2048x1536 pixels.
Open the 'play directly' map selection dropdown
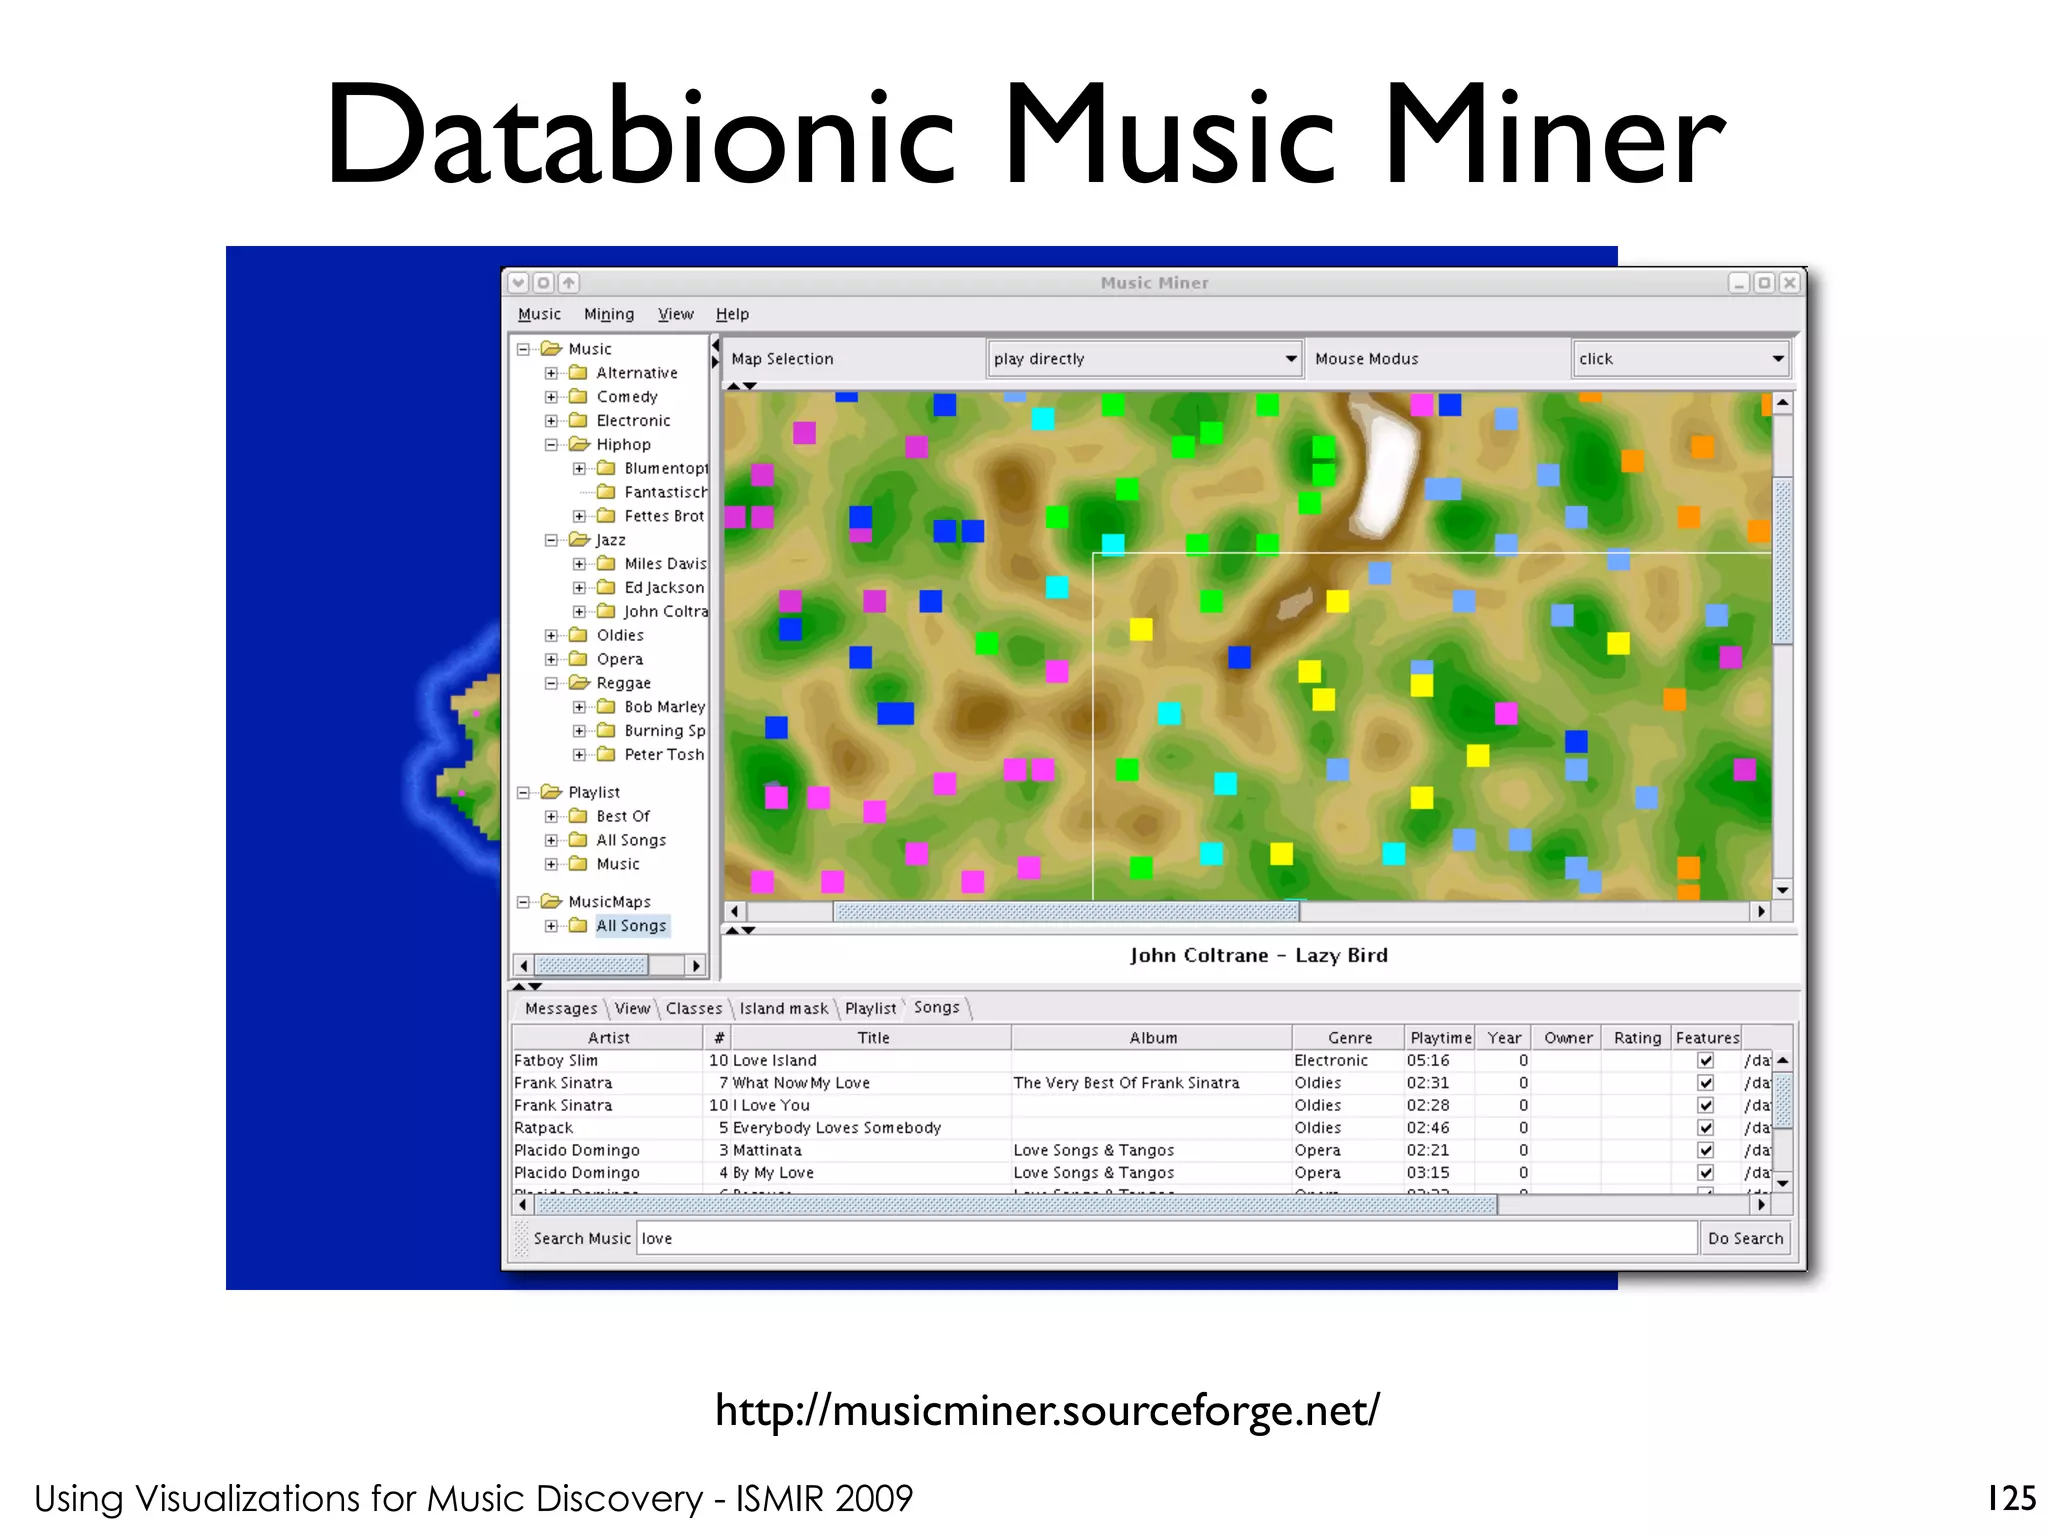click(1145, 358)
